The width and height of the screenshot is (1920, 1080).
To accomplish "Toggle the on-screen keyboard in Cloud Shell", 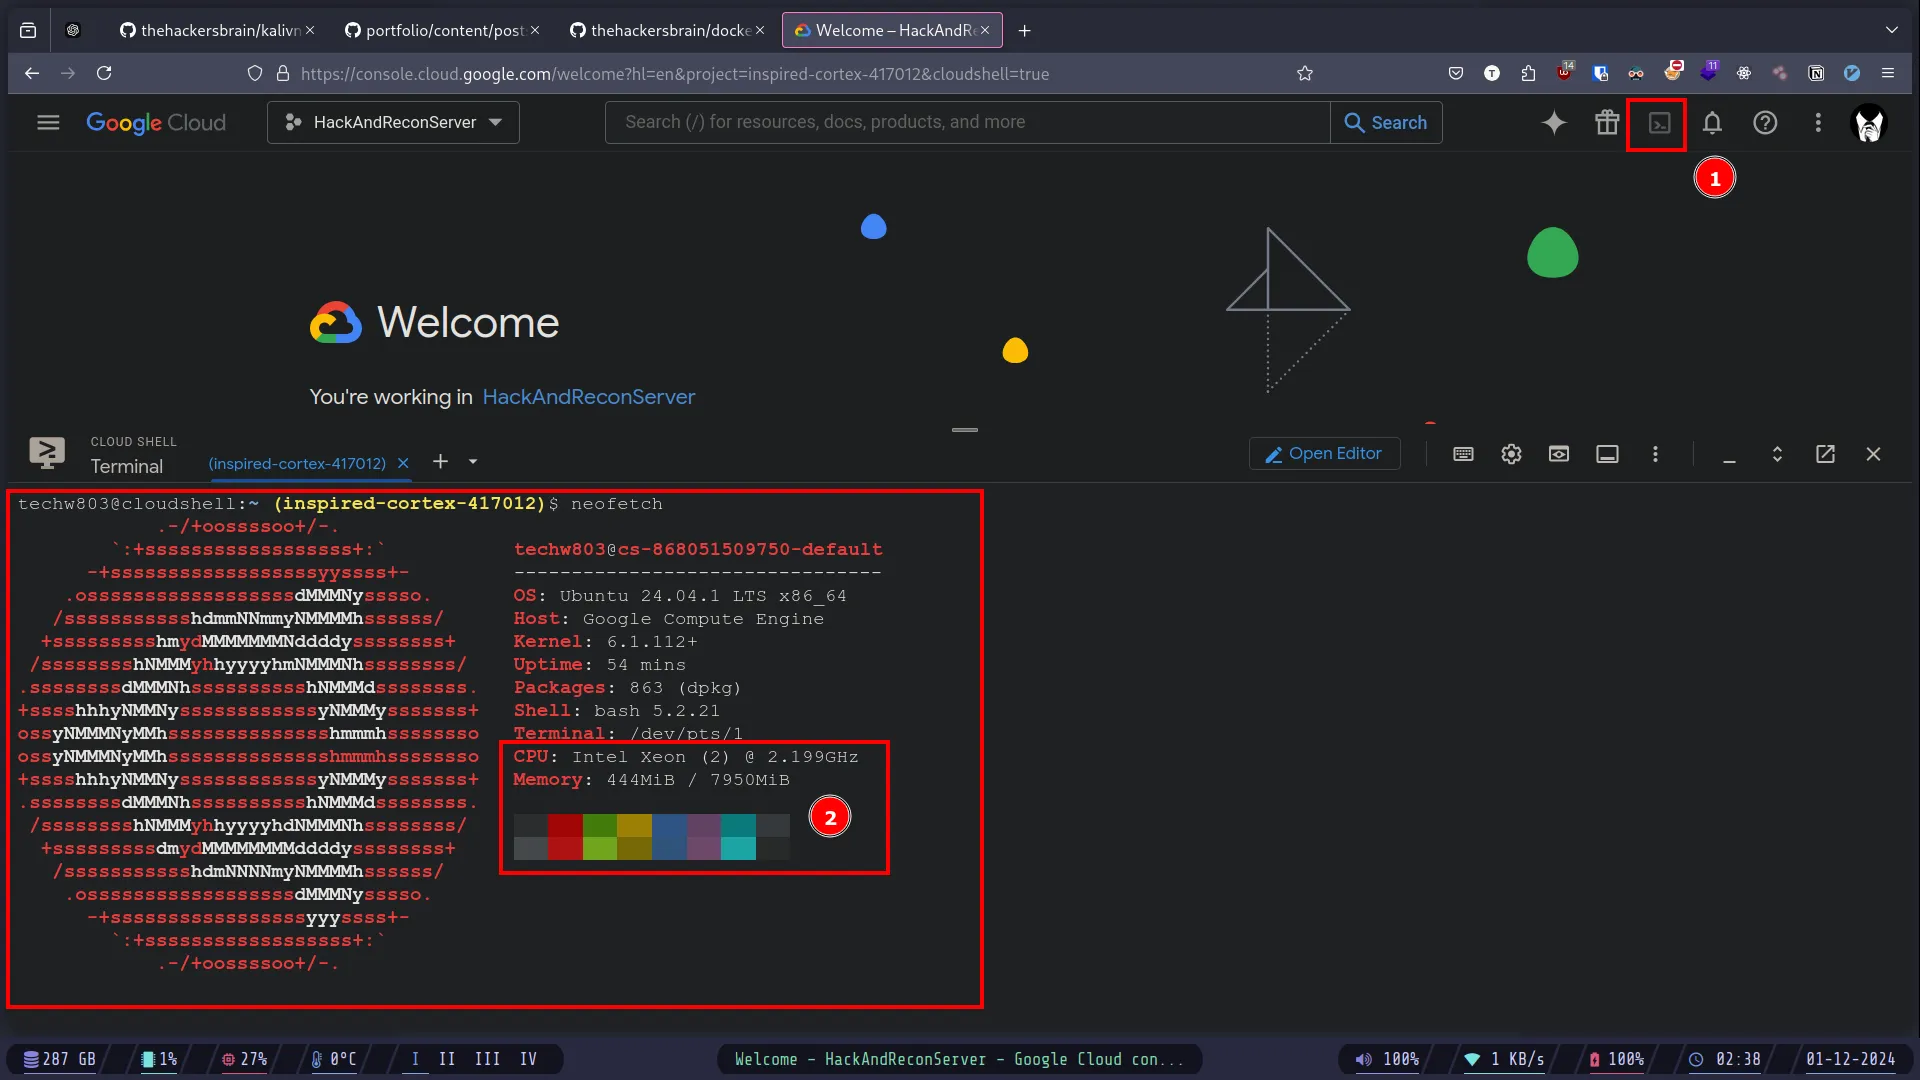I will (1463, 454).
